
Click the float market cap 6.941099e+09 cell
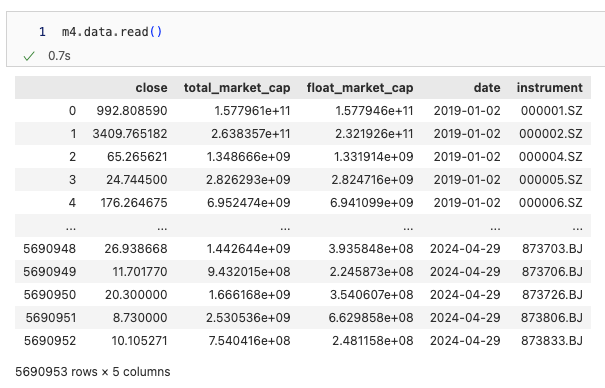372,203
